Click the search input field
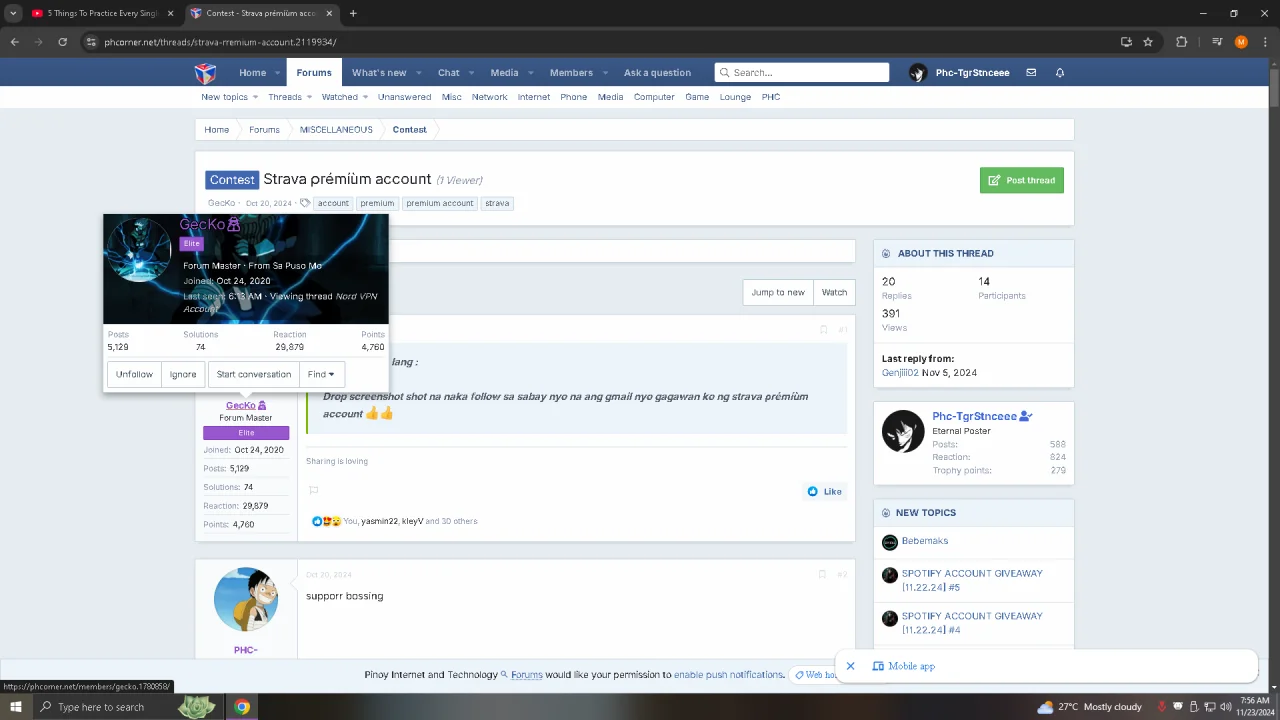Screen dimensions: 1280x720 click(x=802, y=73)
